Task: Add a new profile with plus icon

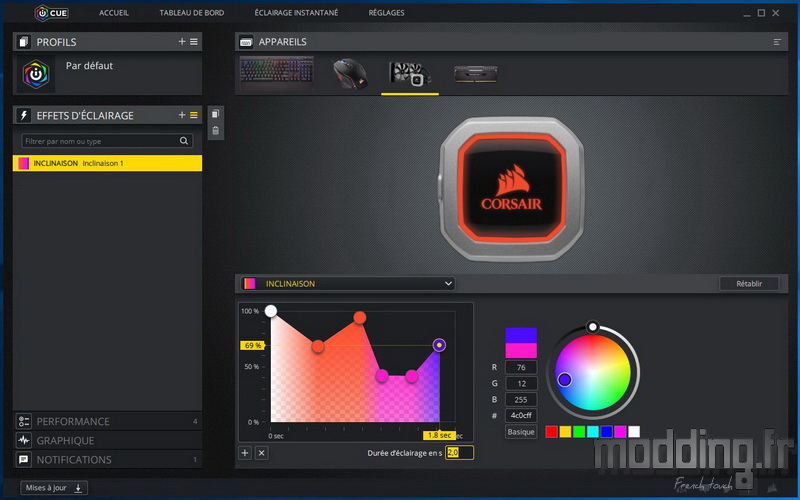Action: point(182,41)
